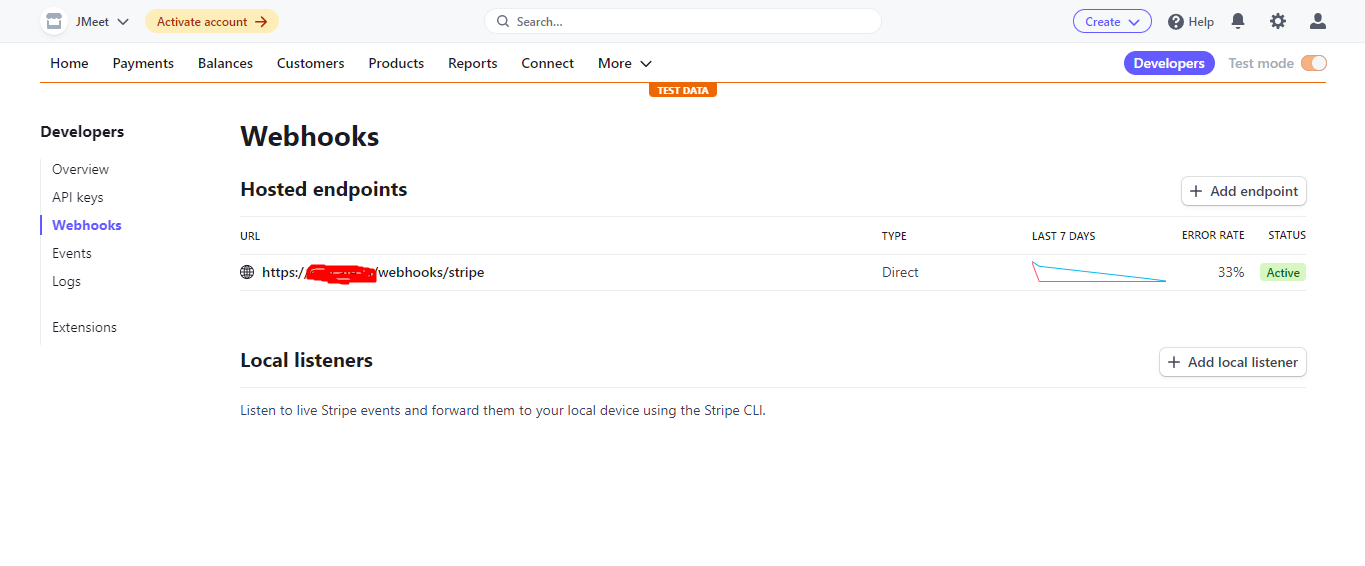Click the Help question mark icon
The width and height of the screenshot is (1365, 566).
(x=1176, y=22)
